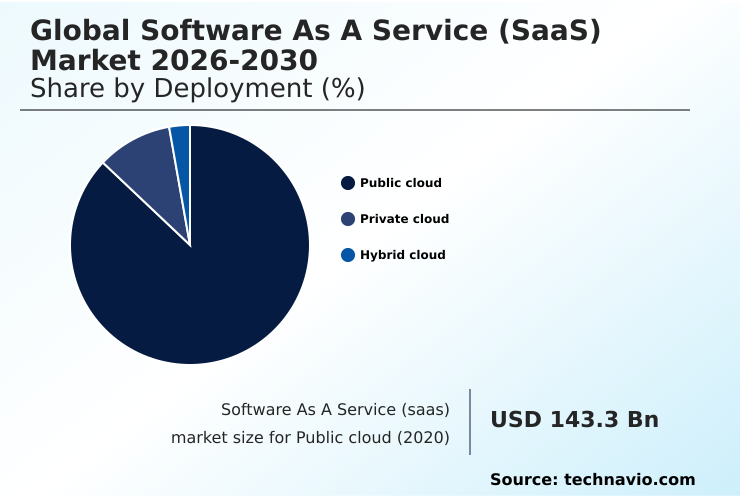Screen dimensions: 740x498
Task: Click the 'Source:' label text
Action: (x=523, y=480)
